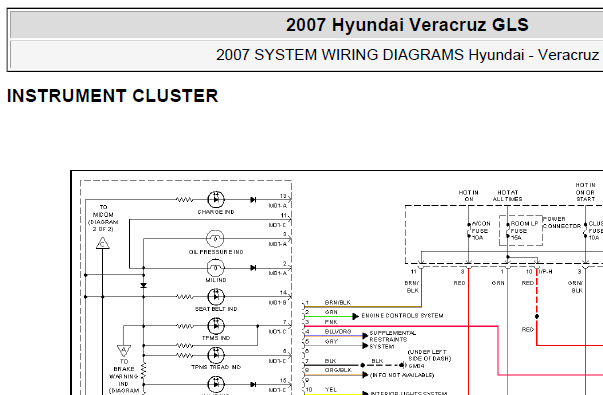The width and height of the screenshot is (603, 395).
Task: Click the 'ROOM LP FUSE 15A' label
Action: tap(524, 231)
